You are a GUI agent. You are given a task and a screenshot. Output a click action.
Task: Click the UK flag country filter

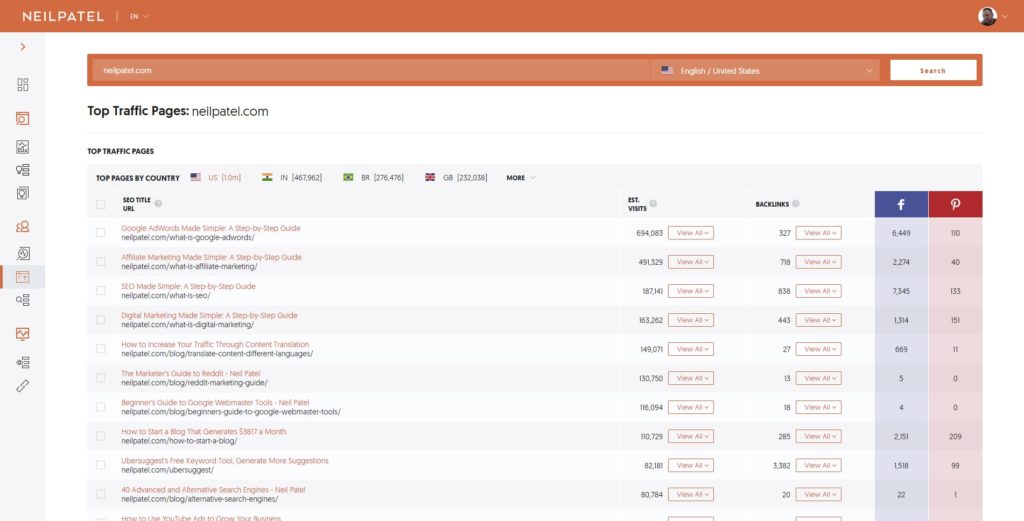(x=430, y=177)
